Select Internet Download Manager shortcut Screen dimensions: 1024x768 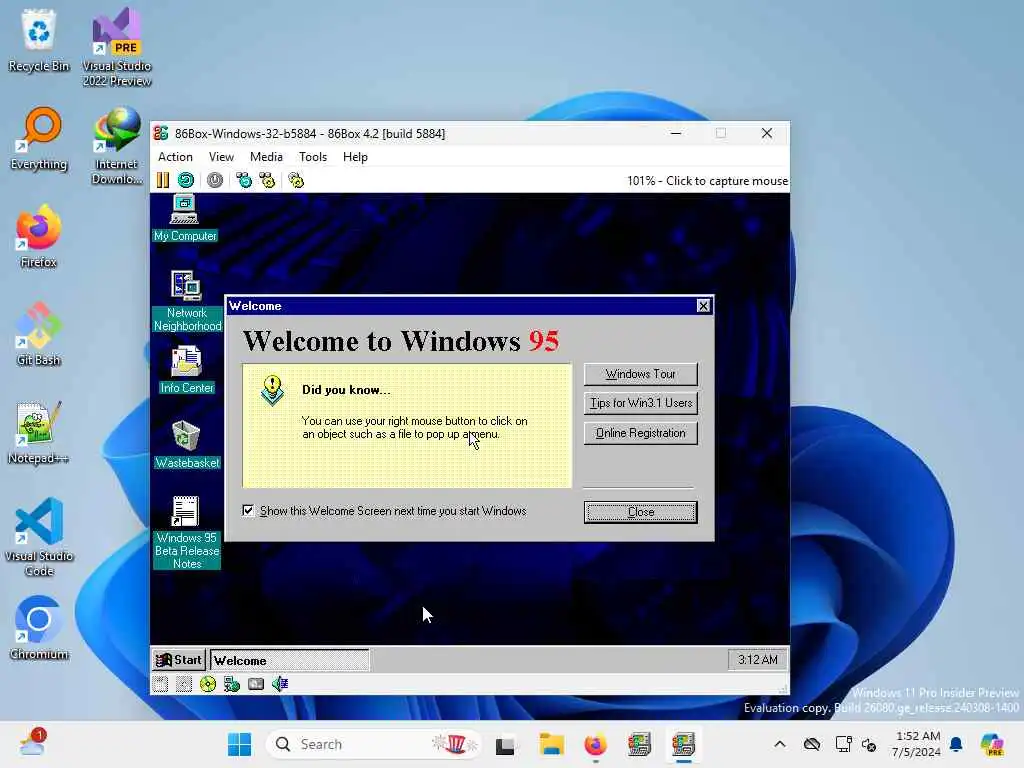click(x=117, y=146)
